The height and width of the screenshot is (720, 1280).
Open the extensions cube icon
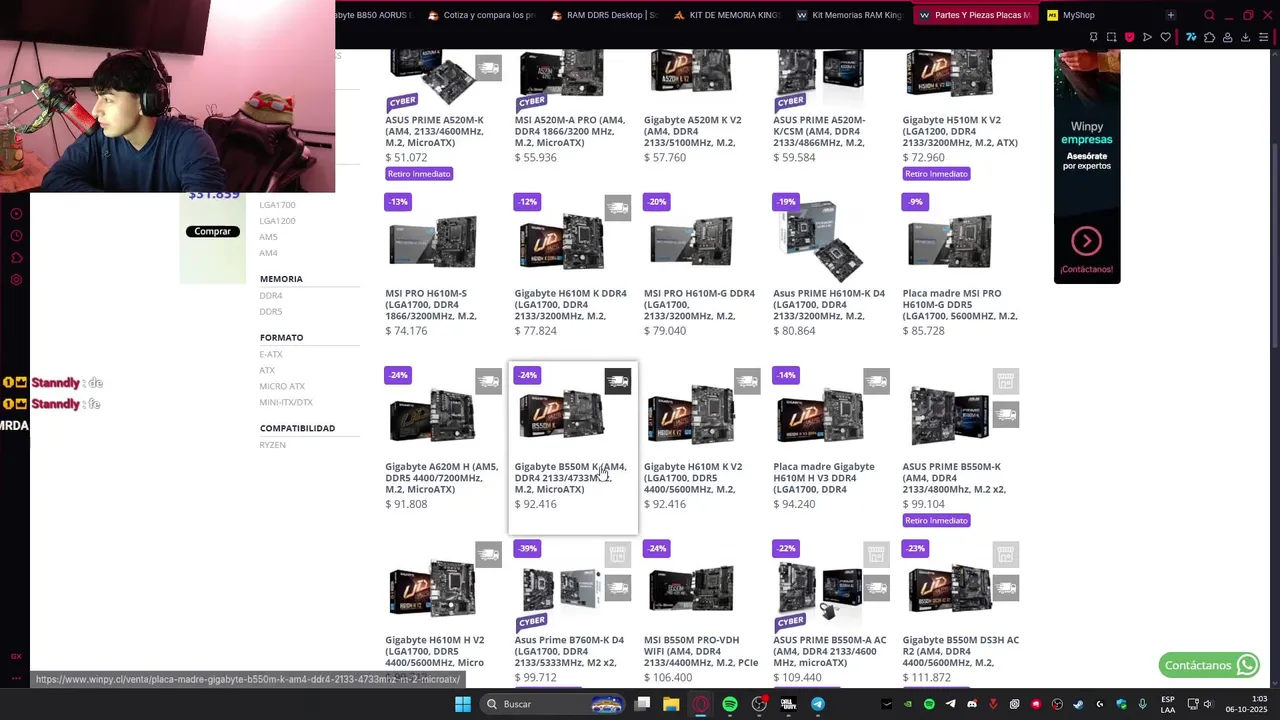click(x=1209, y=37)
